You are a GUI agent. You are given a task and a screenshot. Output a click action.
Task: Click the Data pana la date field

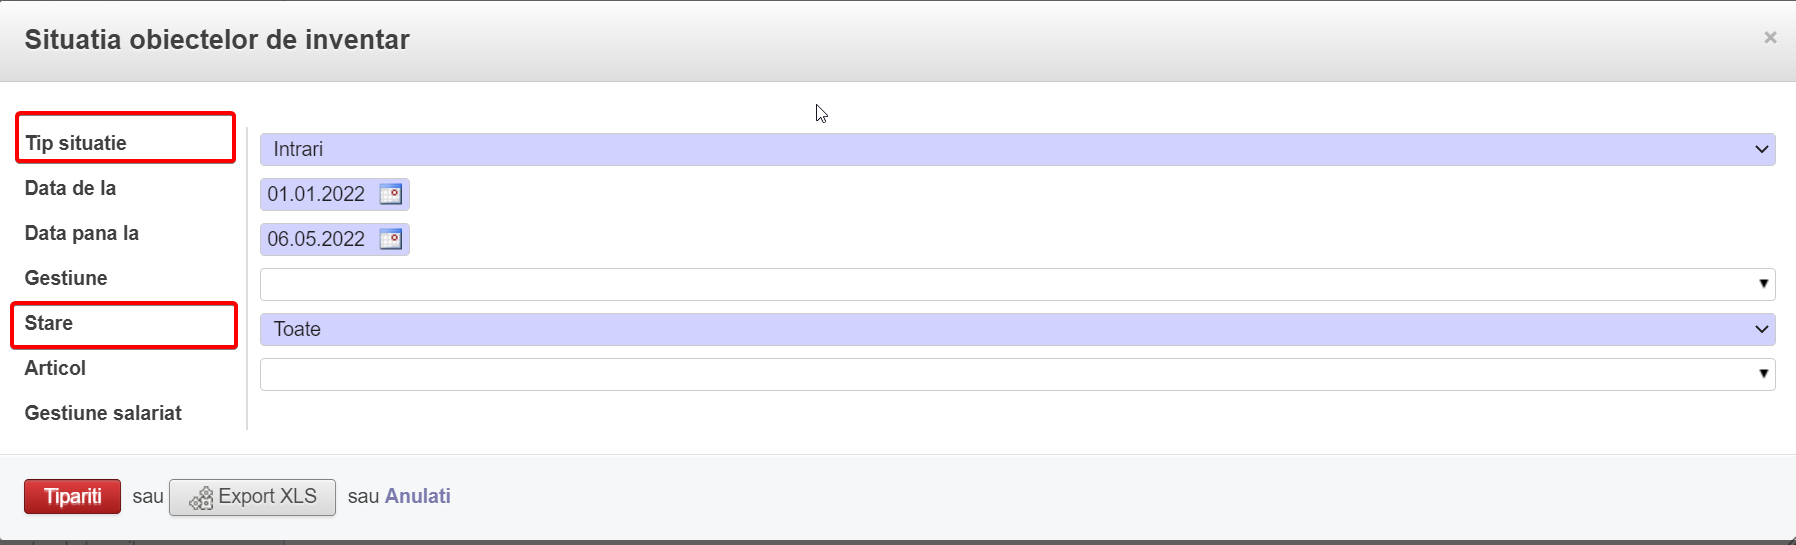(x=316, y=239)
